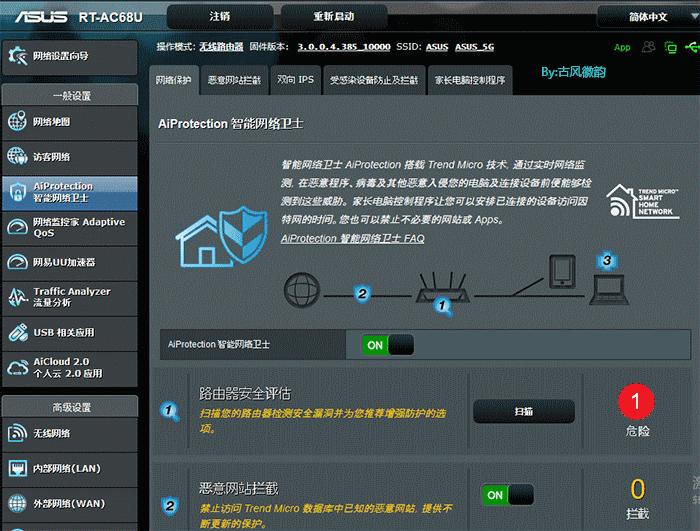The height and width of the screenshot is (531, 700).
Task: Click the operation mode wireless router link
Action: [221, 47]
